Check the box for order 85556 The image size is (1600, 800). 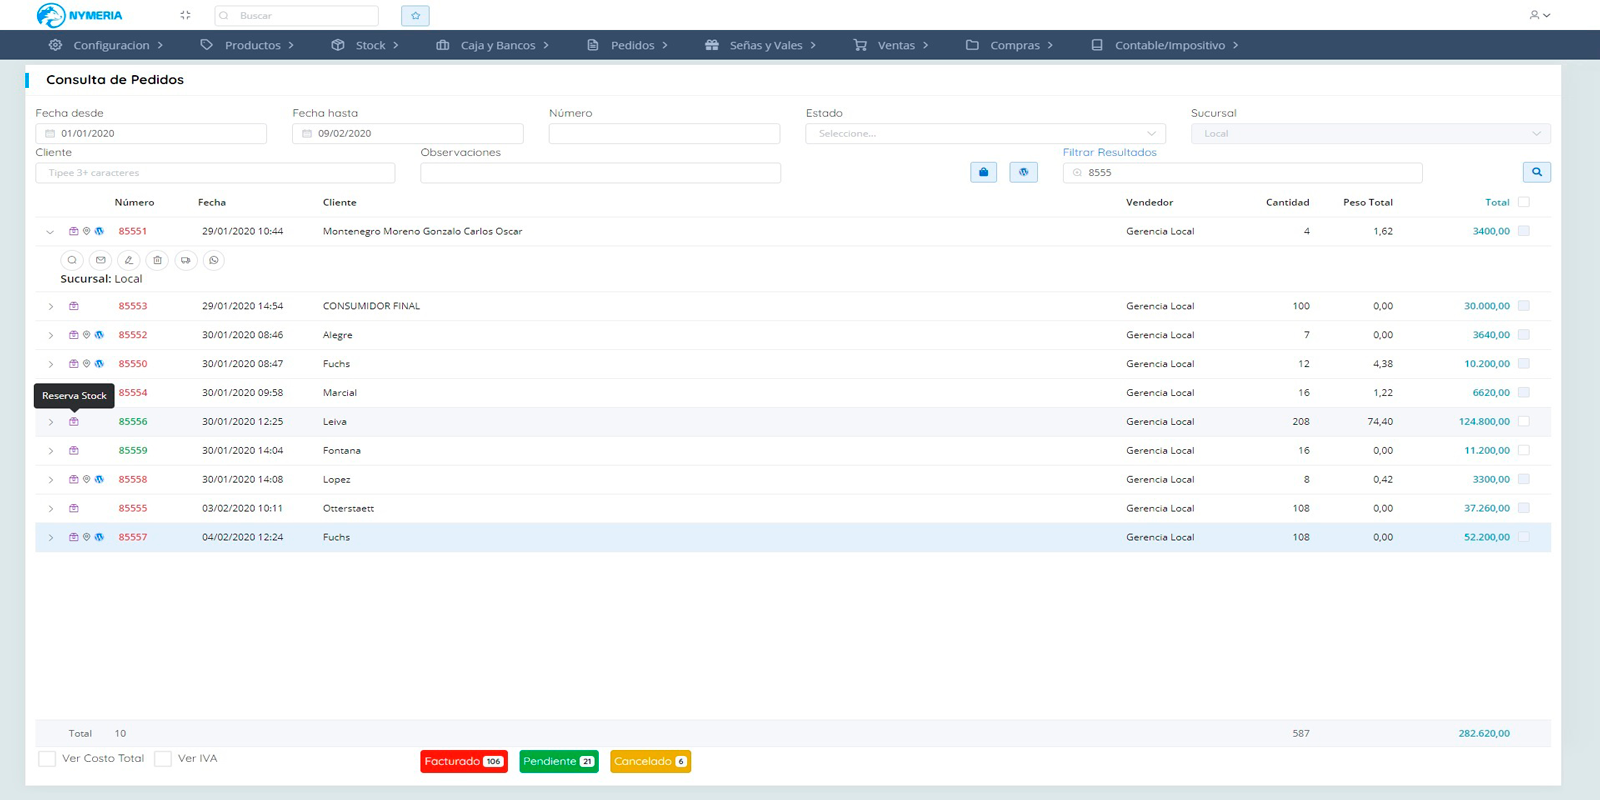pos(1524,422)
